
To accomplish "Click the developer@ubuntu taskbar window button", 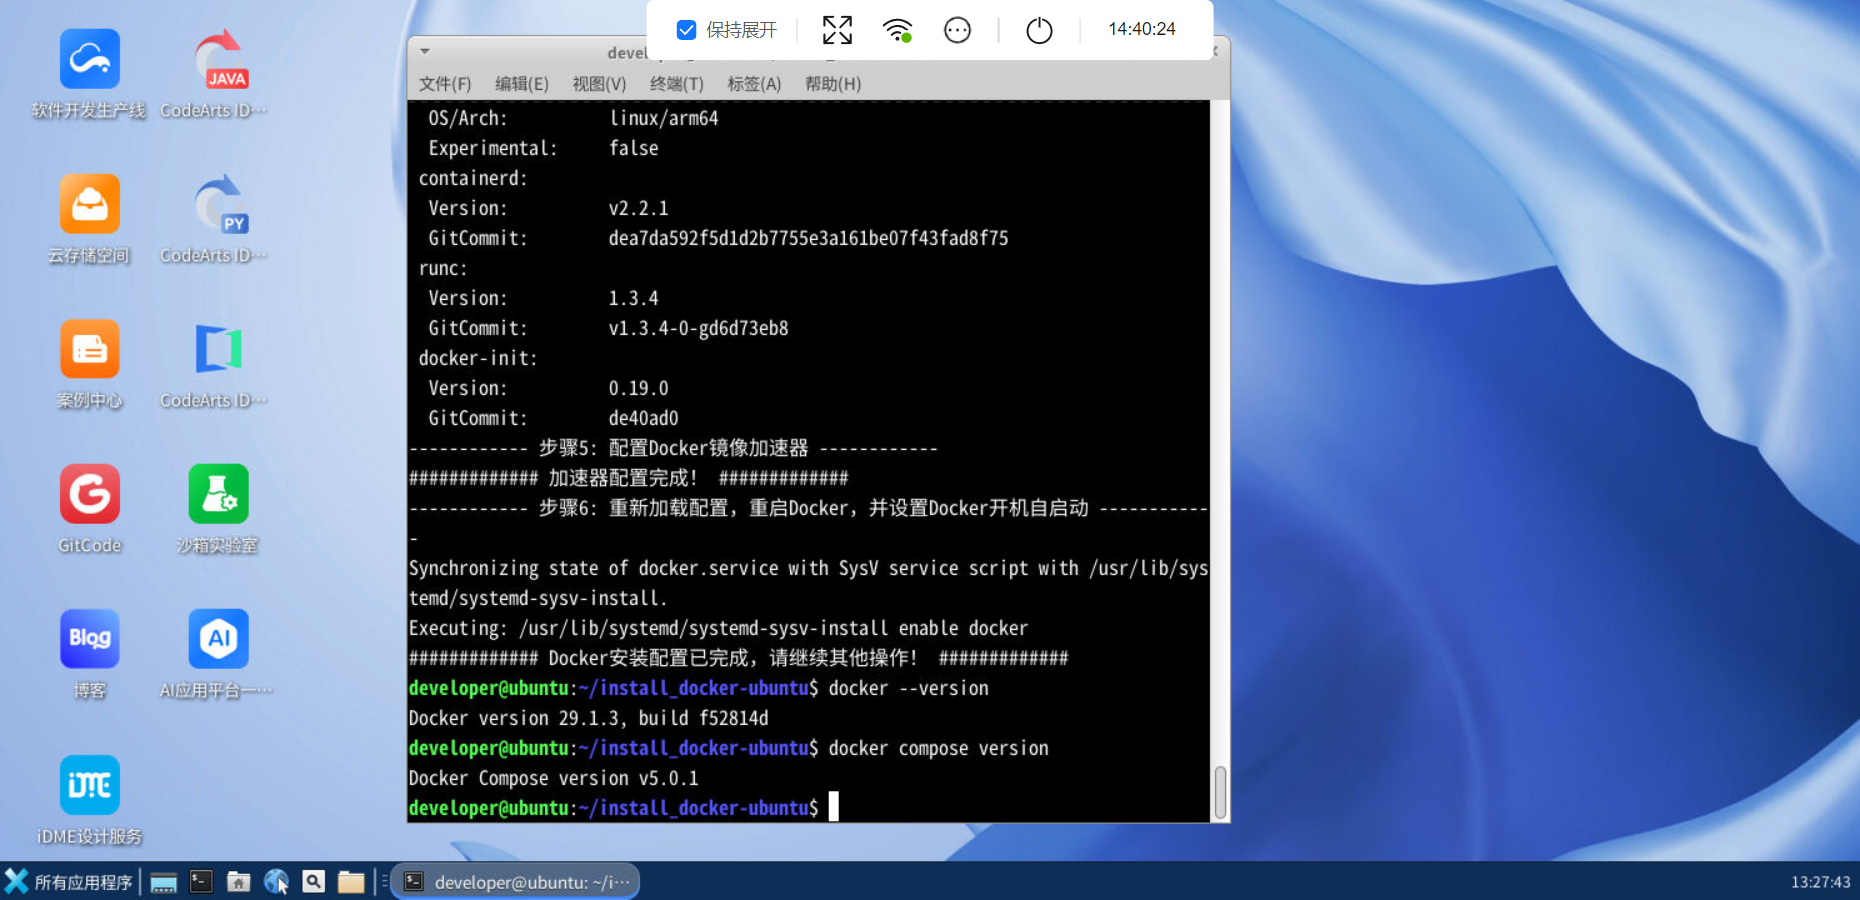I will pos(515,882).
